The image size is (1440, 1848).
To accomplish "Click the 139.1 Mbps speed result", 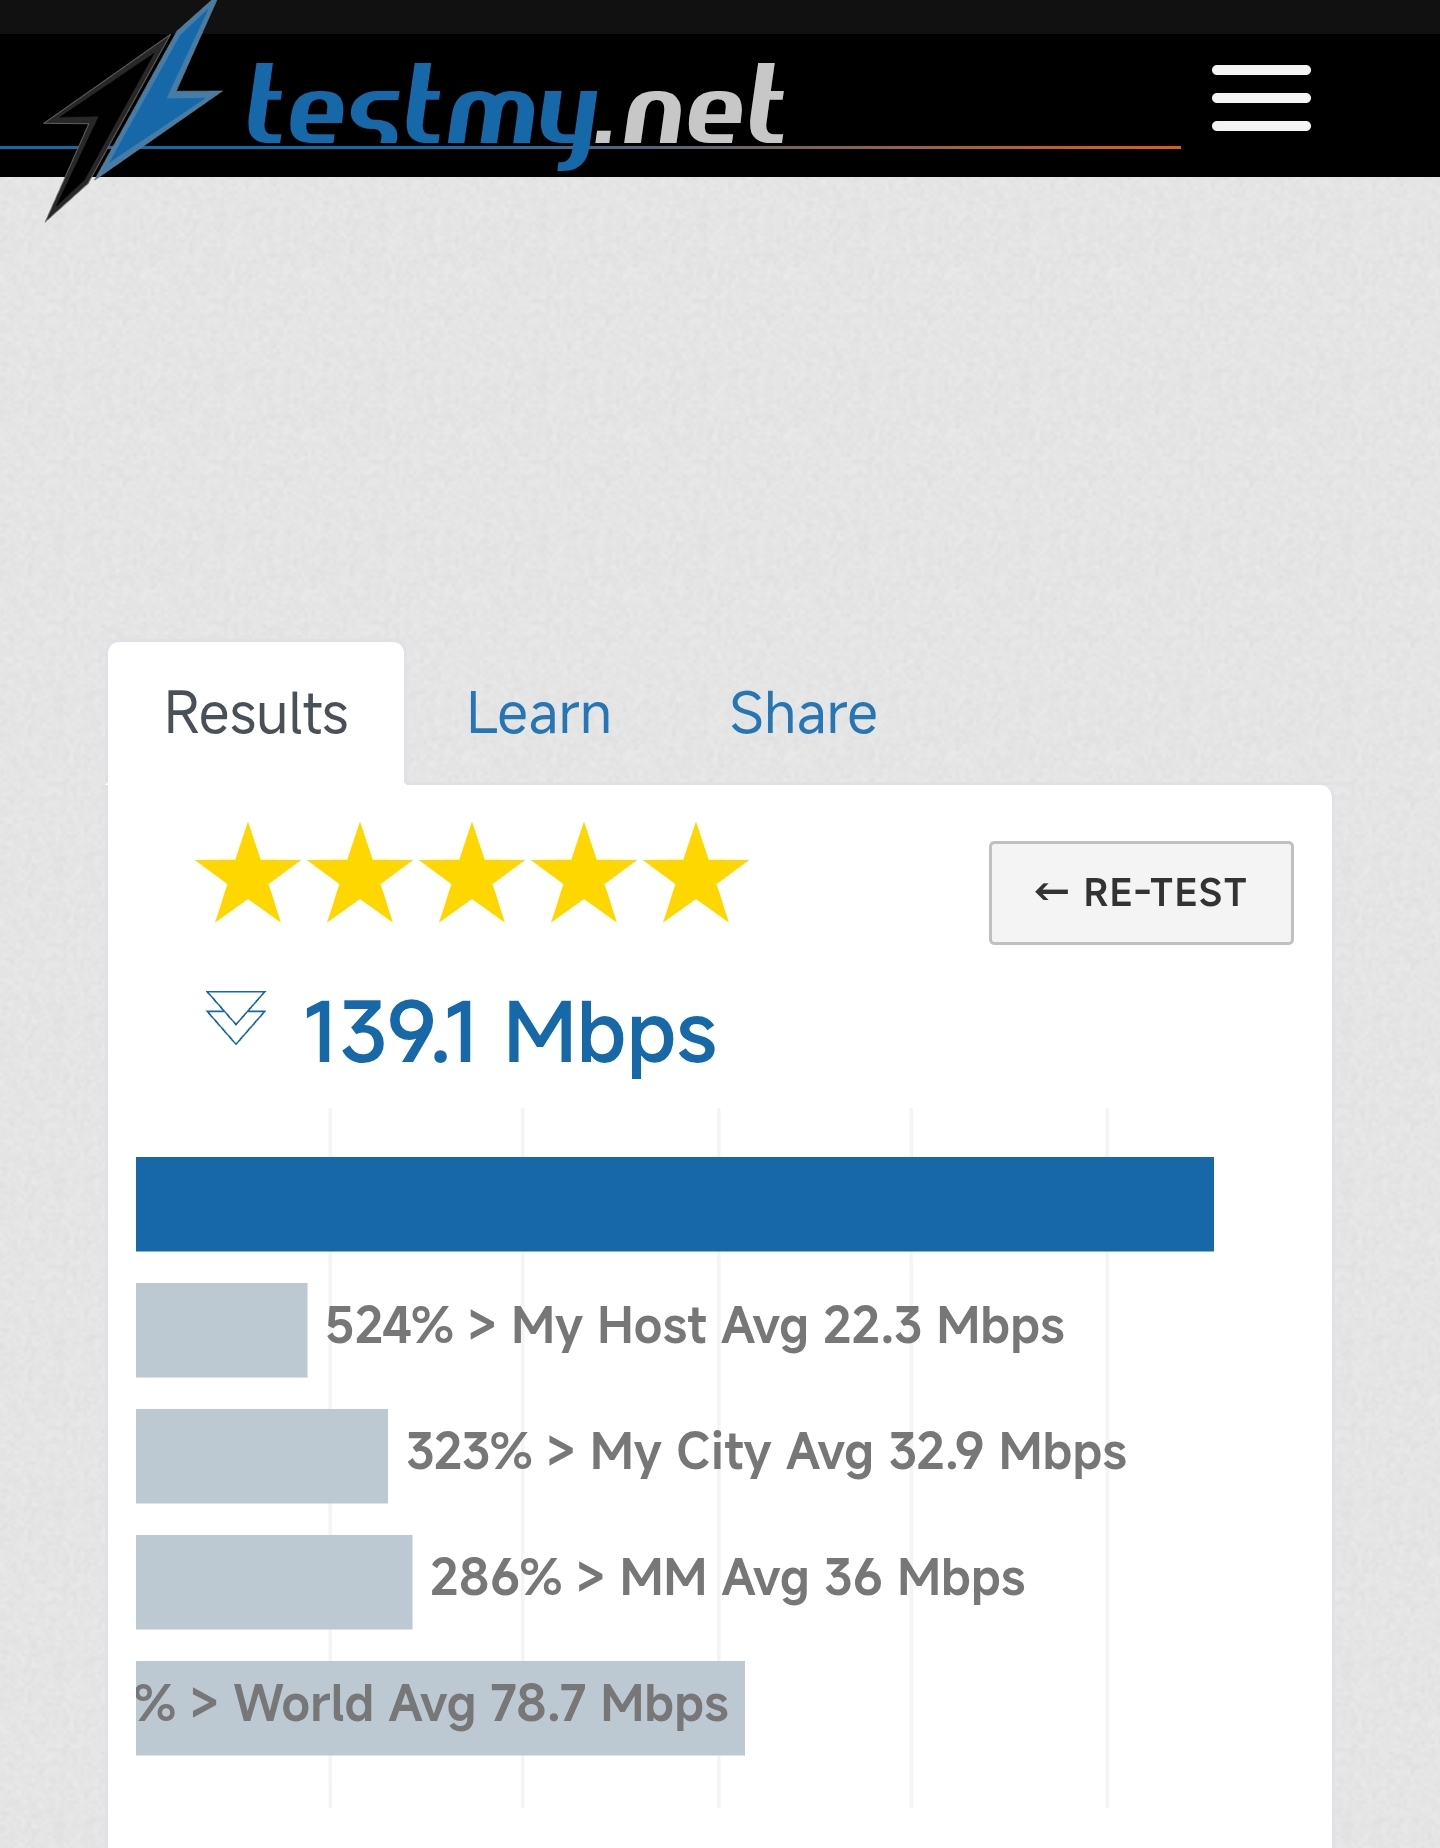I will coord(510,1033).
